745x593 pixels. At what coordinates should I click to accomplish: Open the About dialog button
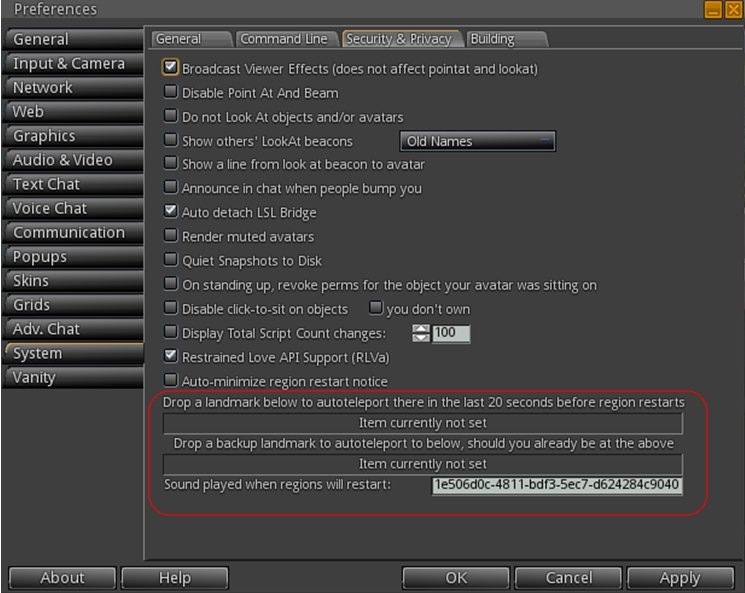click(x=62, y=577)
